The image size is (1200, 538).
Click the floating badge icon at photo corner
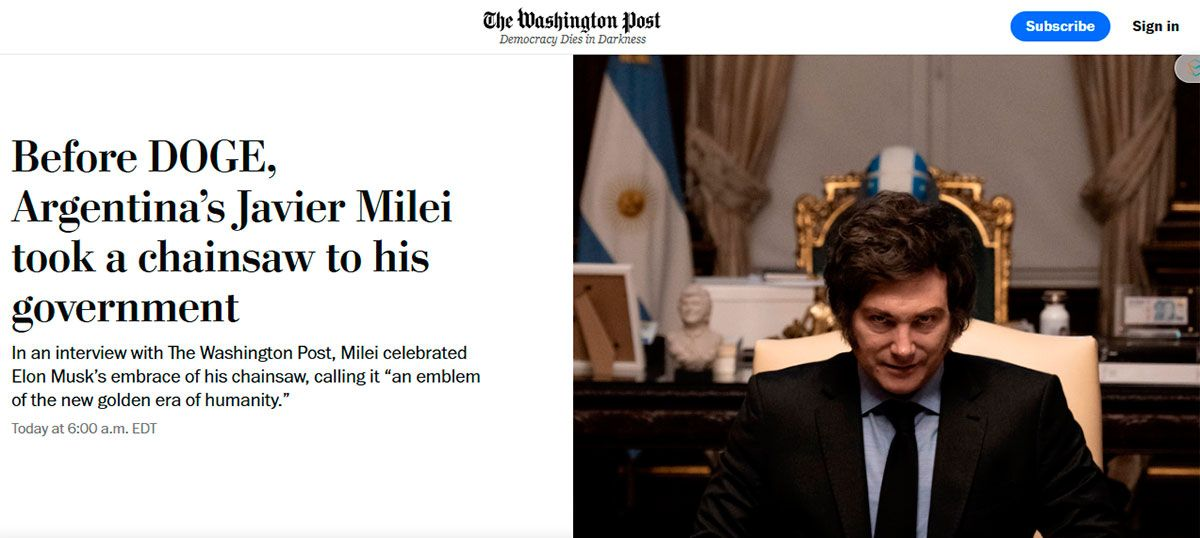click(1190, 68)
